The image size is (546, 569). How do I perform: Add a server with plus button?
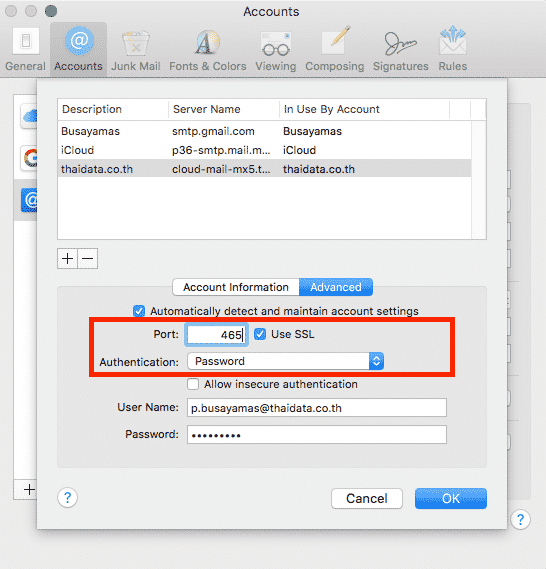(67, 258)
